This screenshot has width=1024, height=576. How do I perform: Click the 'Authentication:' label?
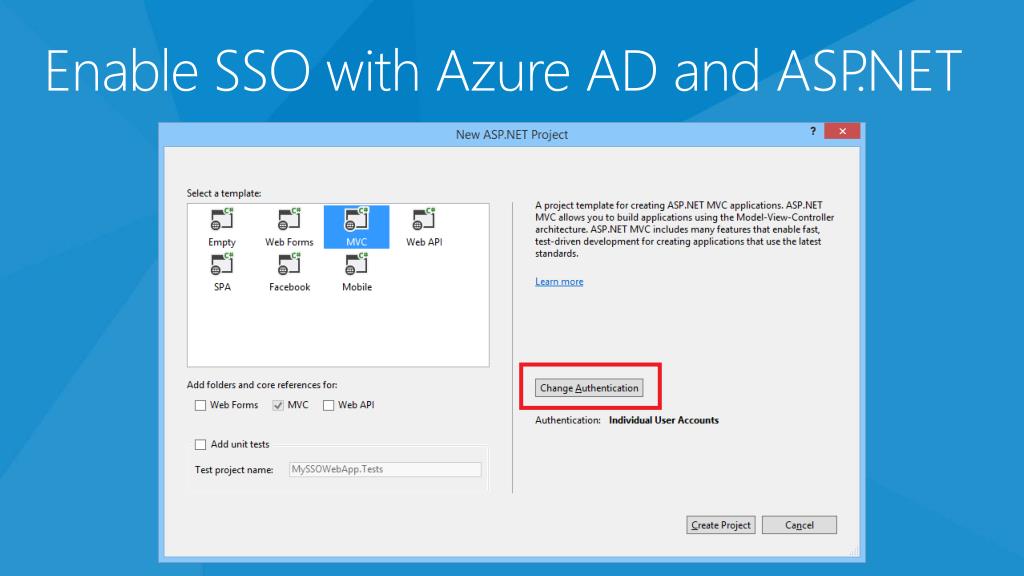click(568, 420)
